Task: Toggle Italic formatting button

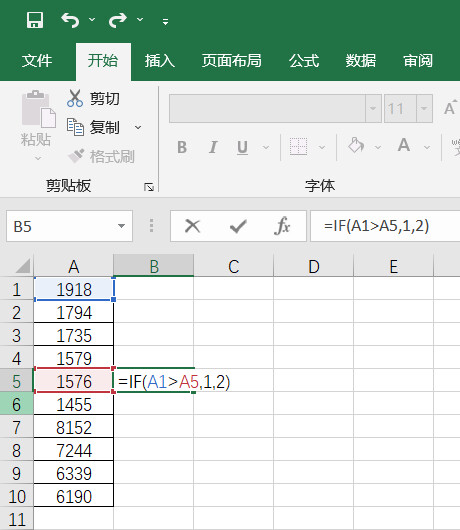Action: pyautogui.click(x=213, y=147)
